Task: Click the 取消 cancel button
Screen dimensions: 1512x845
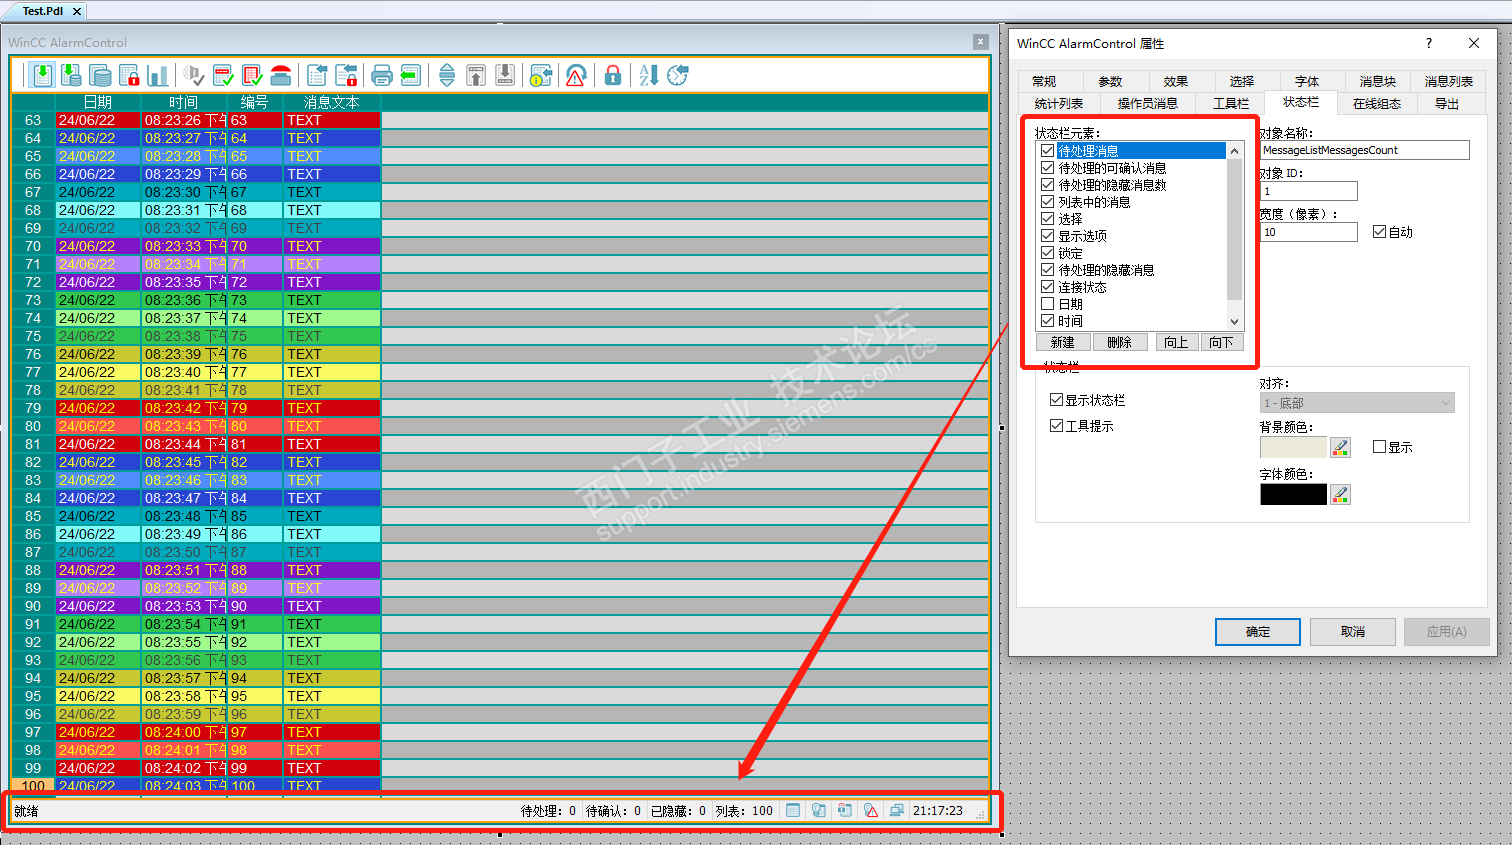Action: coord(1353,632)
